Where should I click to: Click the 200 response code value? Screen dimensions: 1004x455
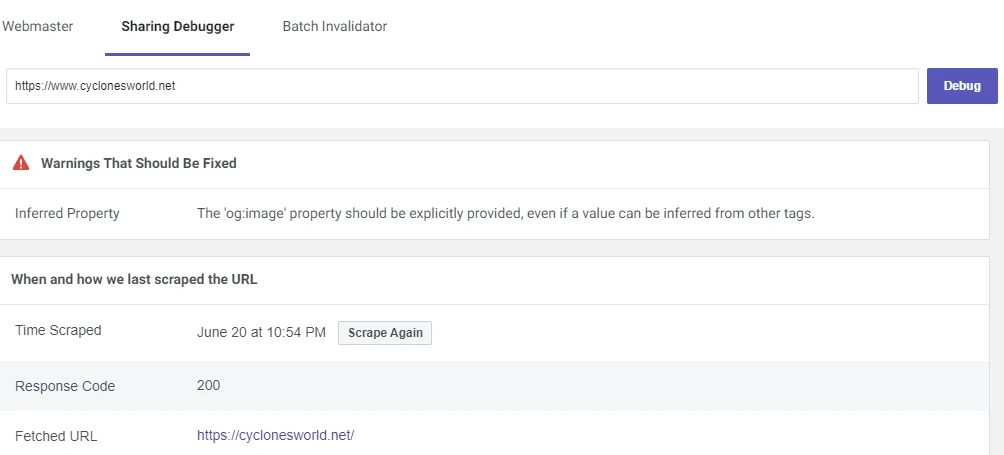click(208, 385)
